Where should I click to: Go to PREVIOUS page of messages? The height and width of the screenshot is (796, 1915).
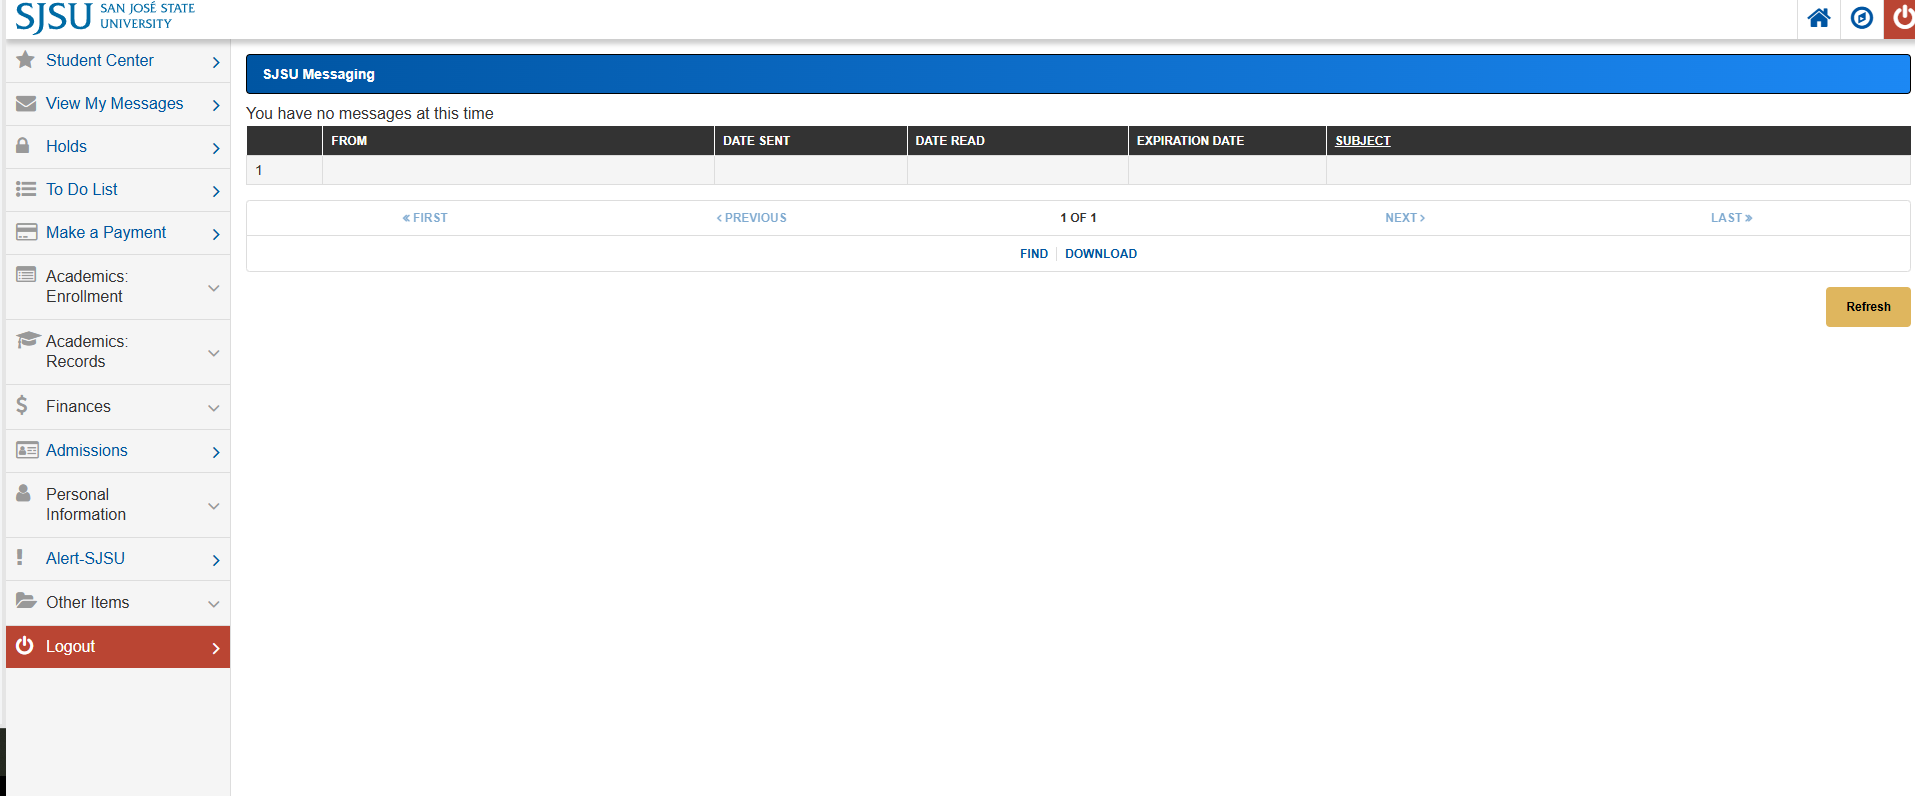pyautogui.click(x=752, y=218)
